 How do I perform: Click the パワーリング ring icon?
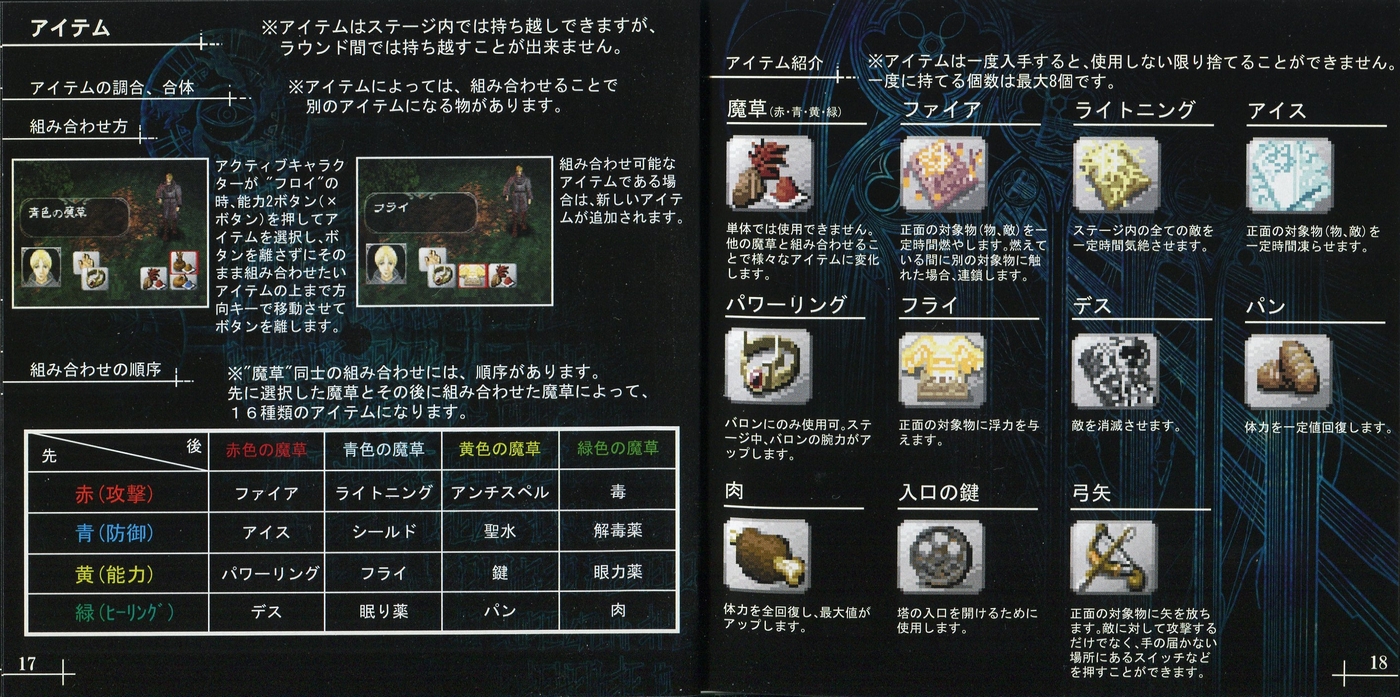tap(769, 367)
